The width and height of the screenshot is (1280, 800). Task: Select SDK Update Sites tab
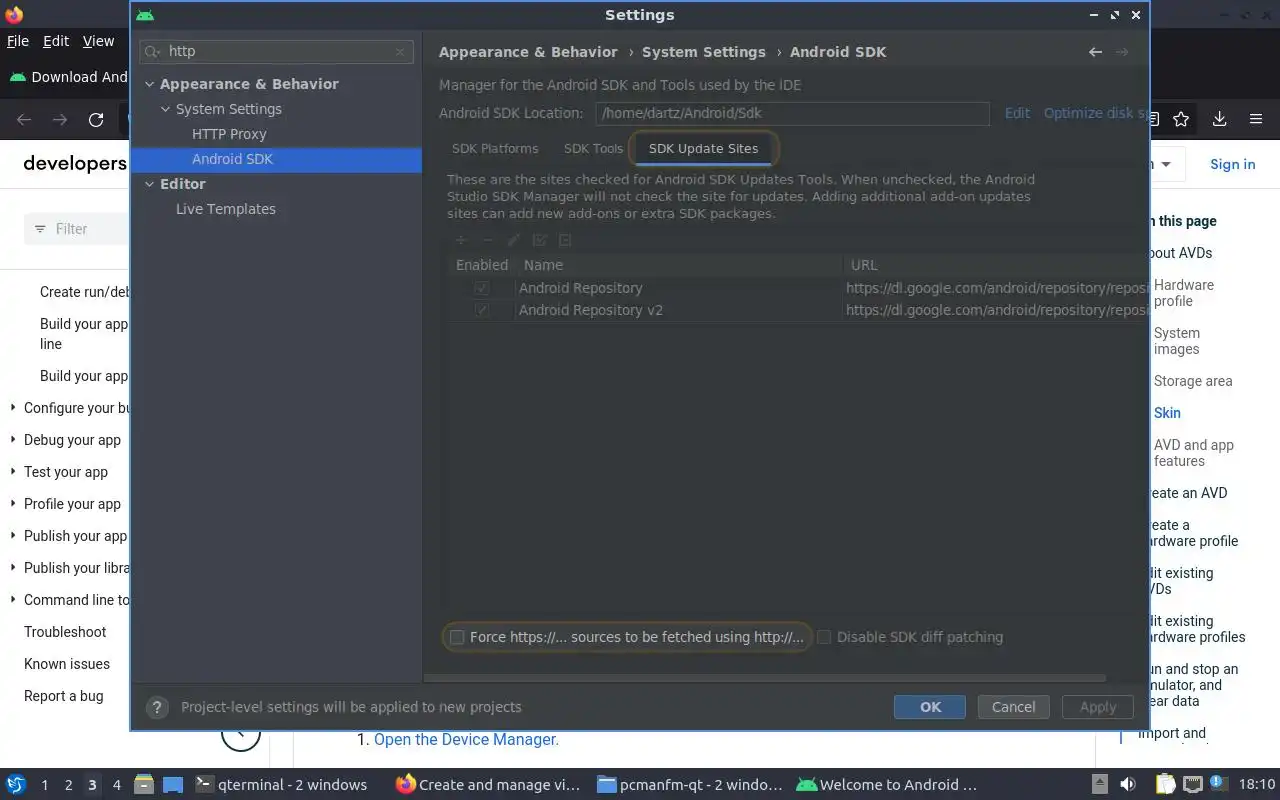(x=703, y=148)
